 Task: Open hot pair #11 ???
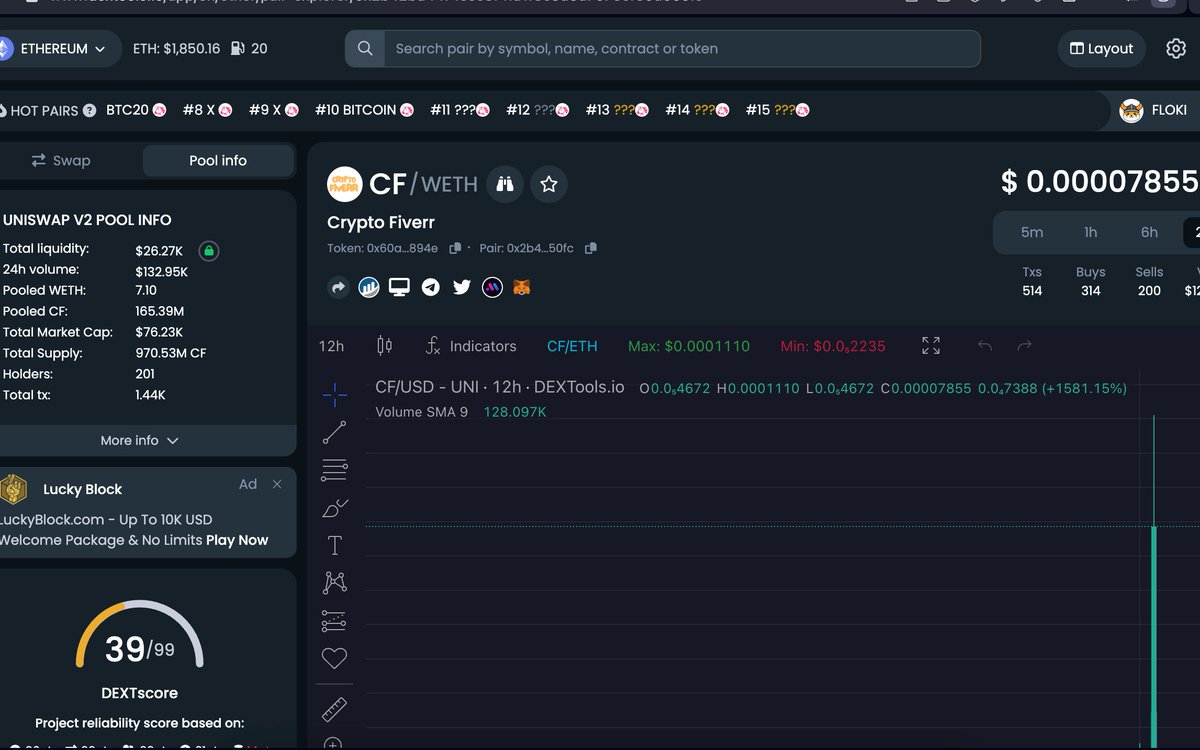tap(460, 110)
